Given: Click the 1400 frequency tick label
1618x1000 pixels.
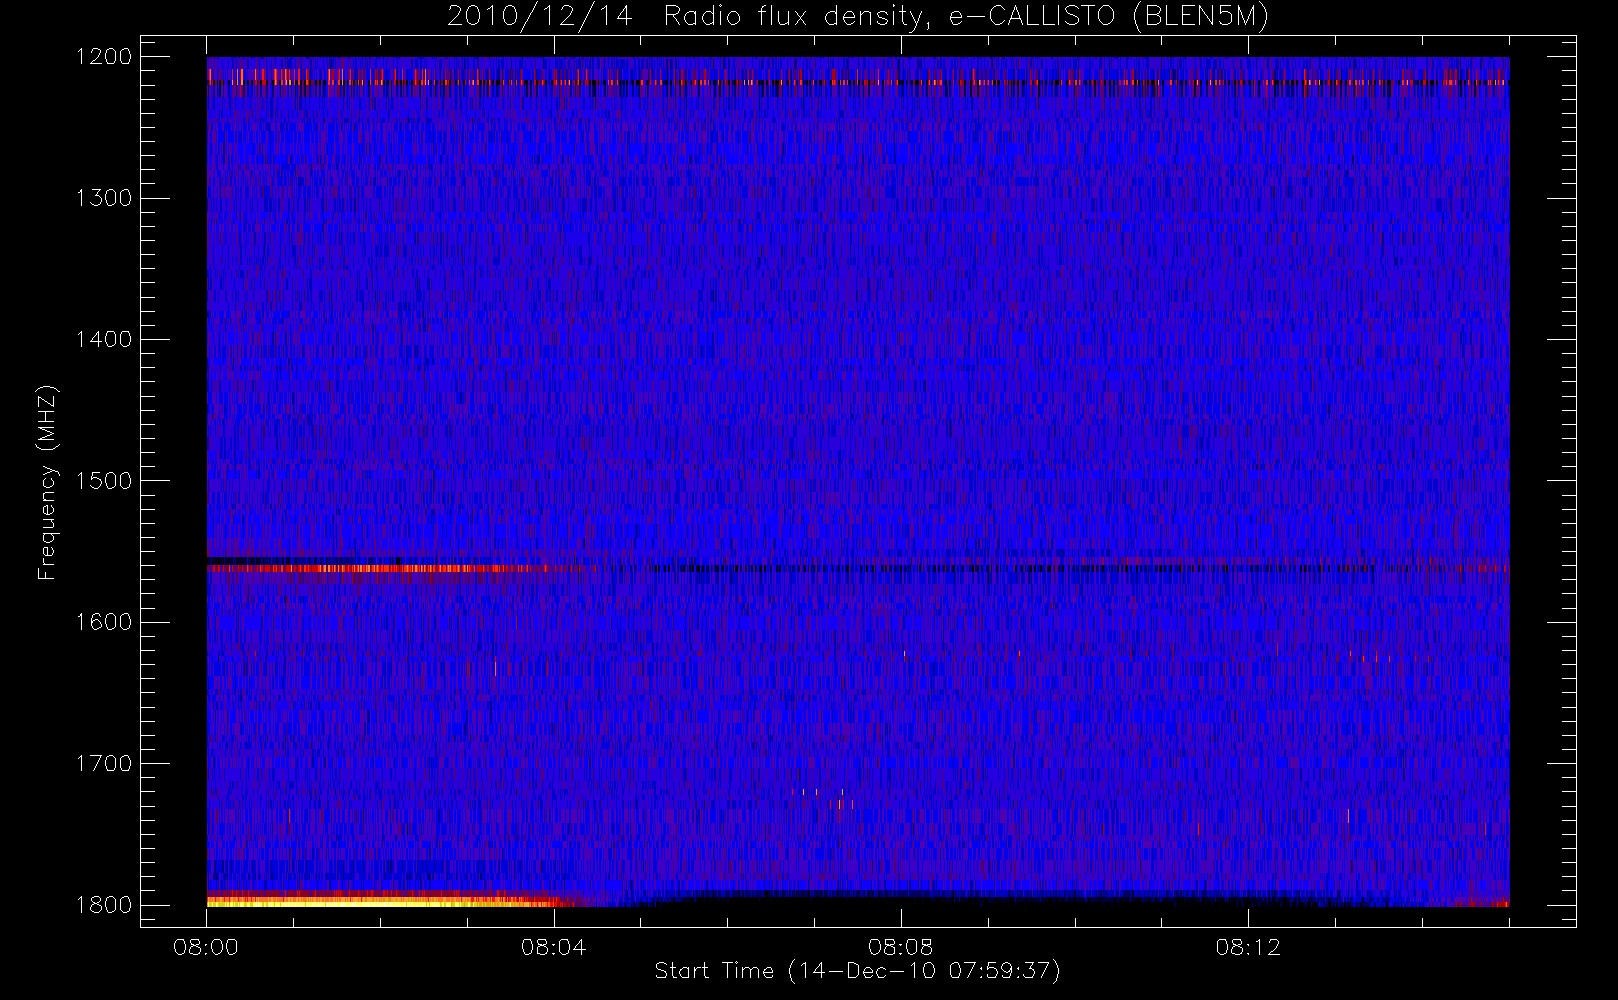Looking at the screenshot, I should (x=104, y=339).
